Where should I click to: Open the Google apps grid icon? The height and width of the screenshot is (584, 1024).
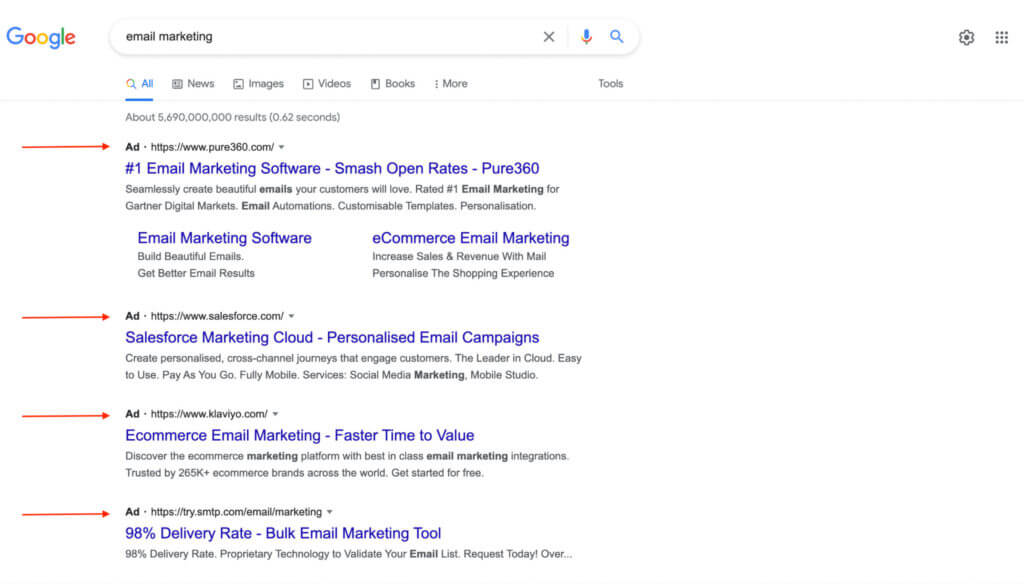click(x=1001, y=37)
